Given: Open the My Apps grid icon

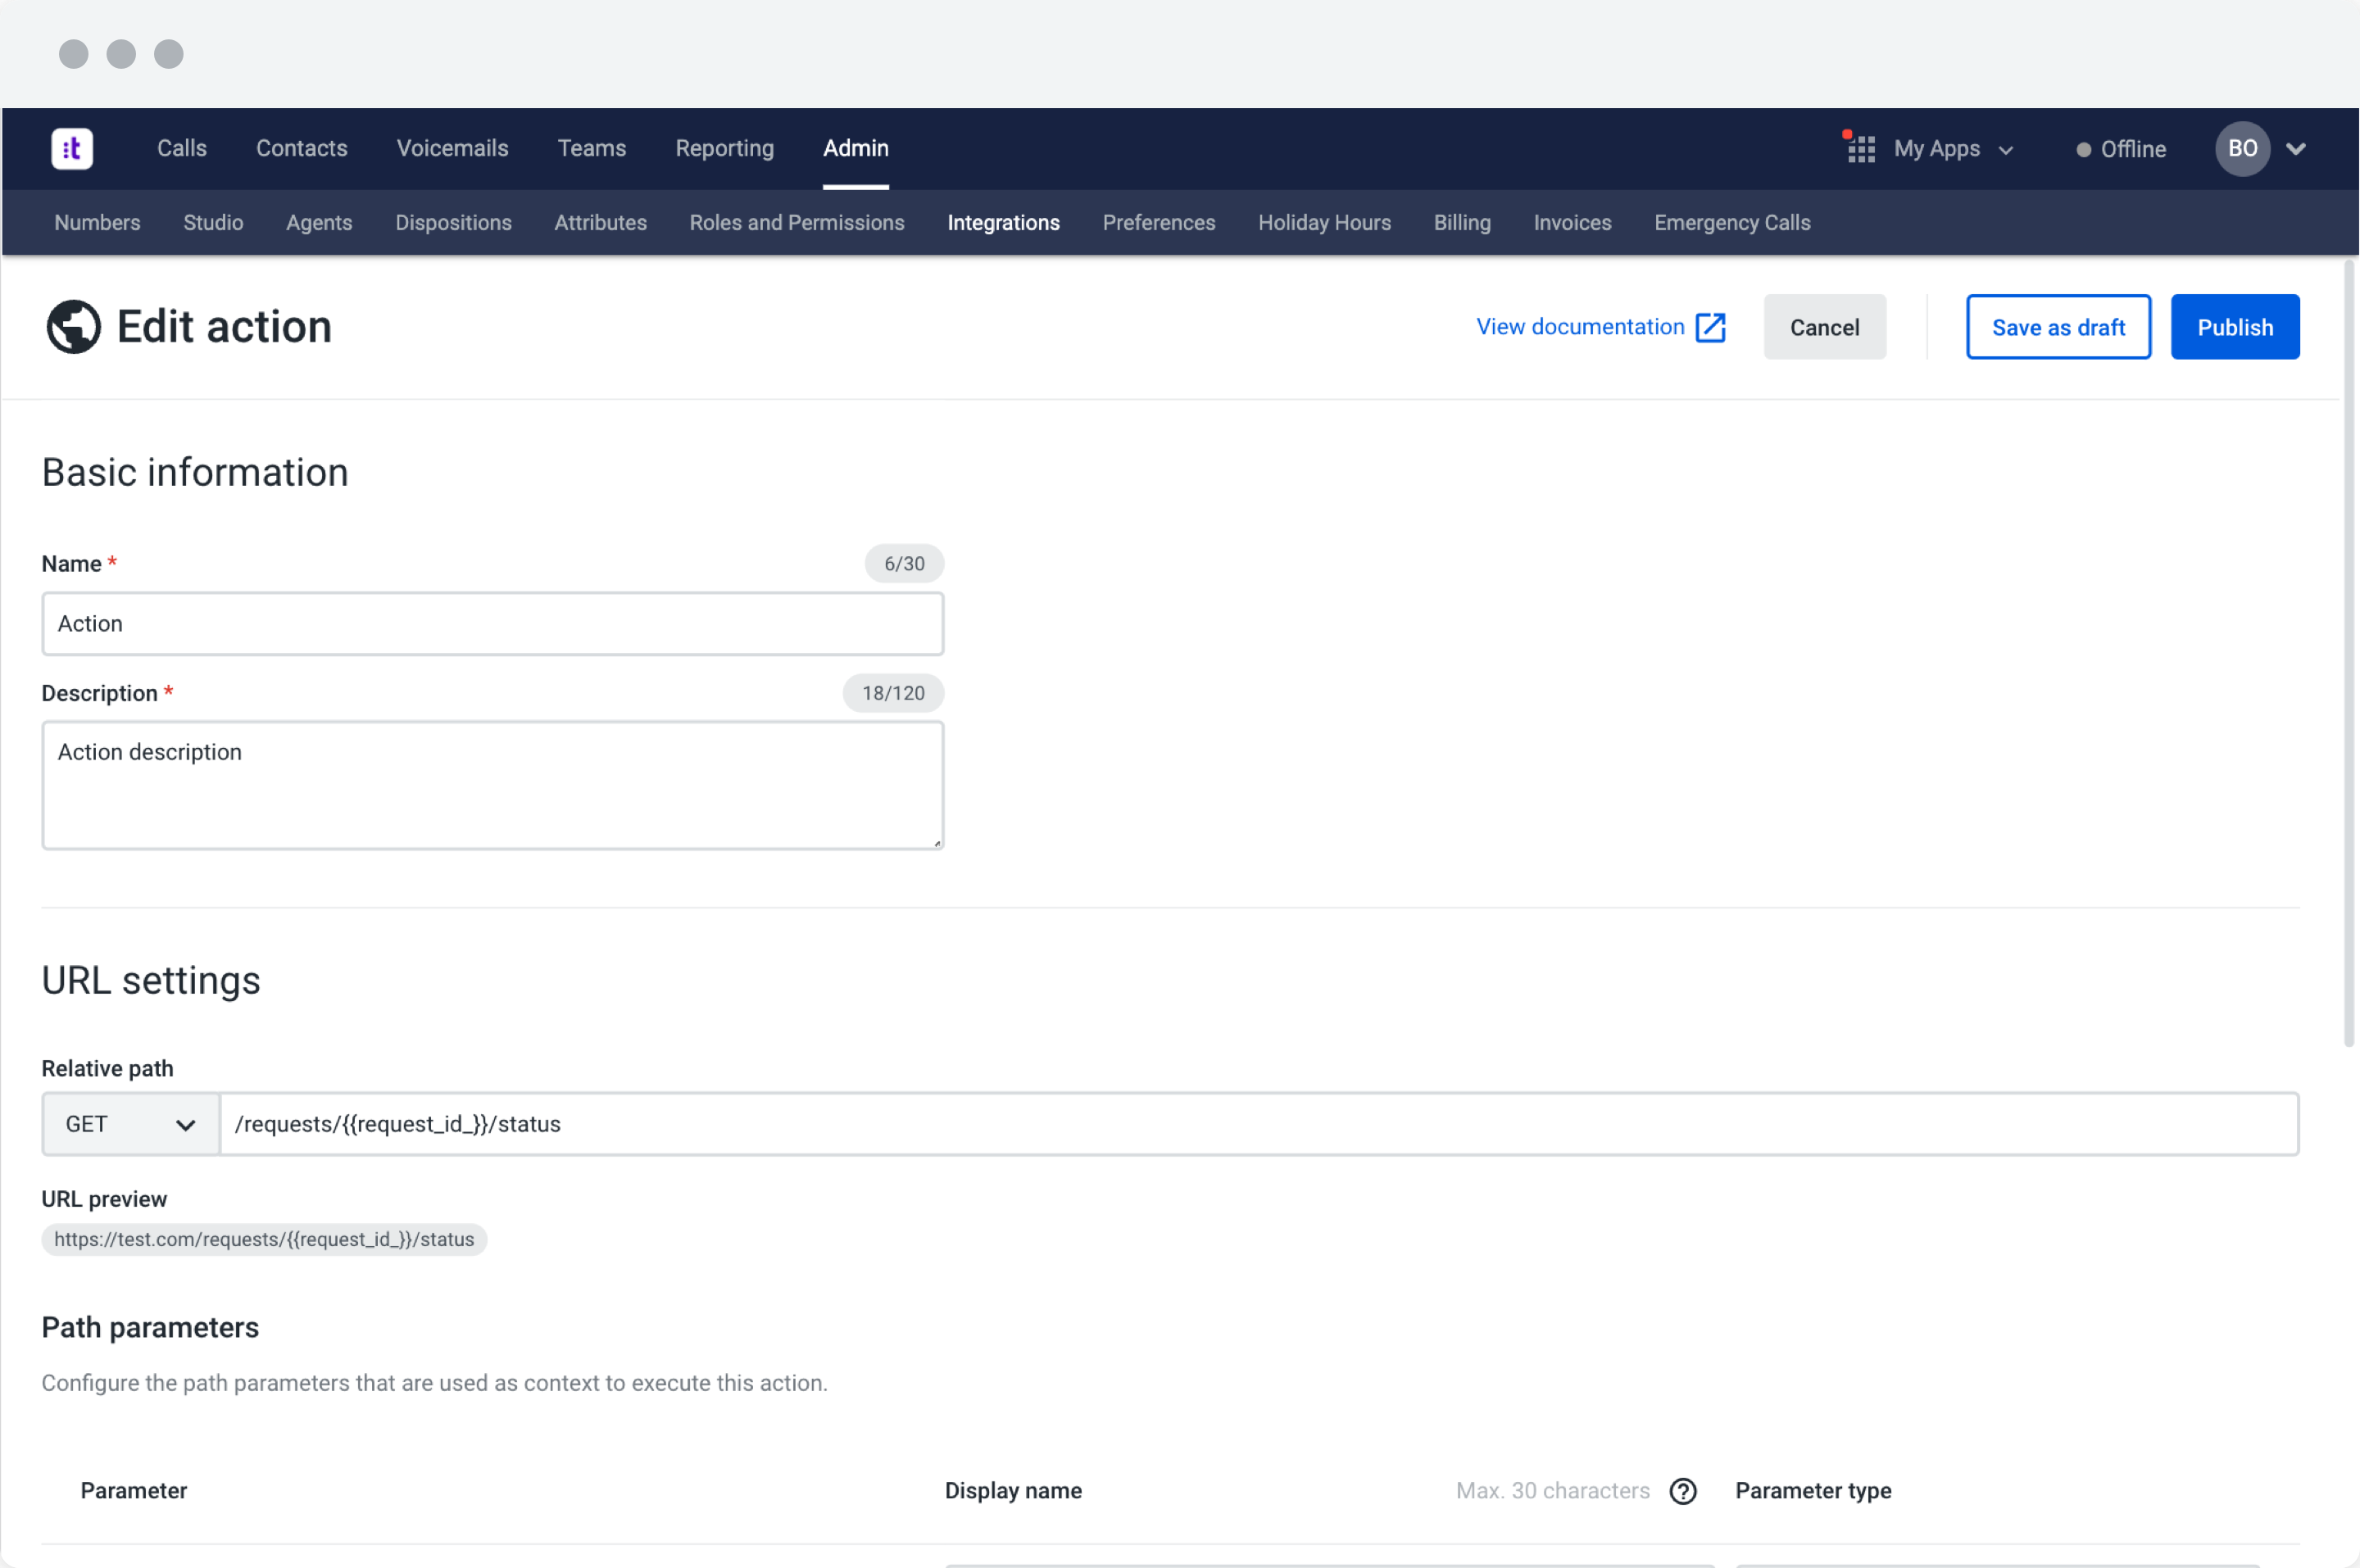Looking at the screenshot, I should [1860, 149].
